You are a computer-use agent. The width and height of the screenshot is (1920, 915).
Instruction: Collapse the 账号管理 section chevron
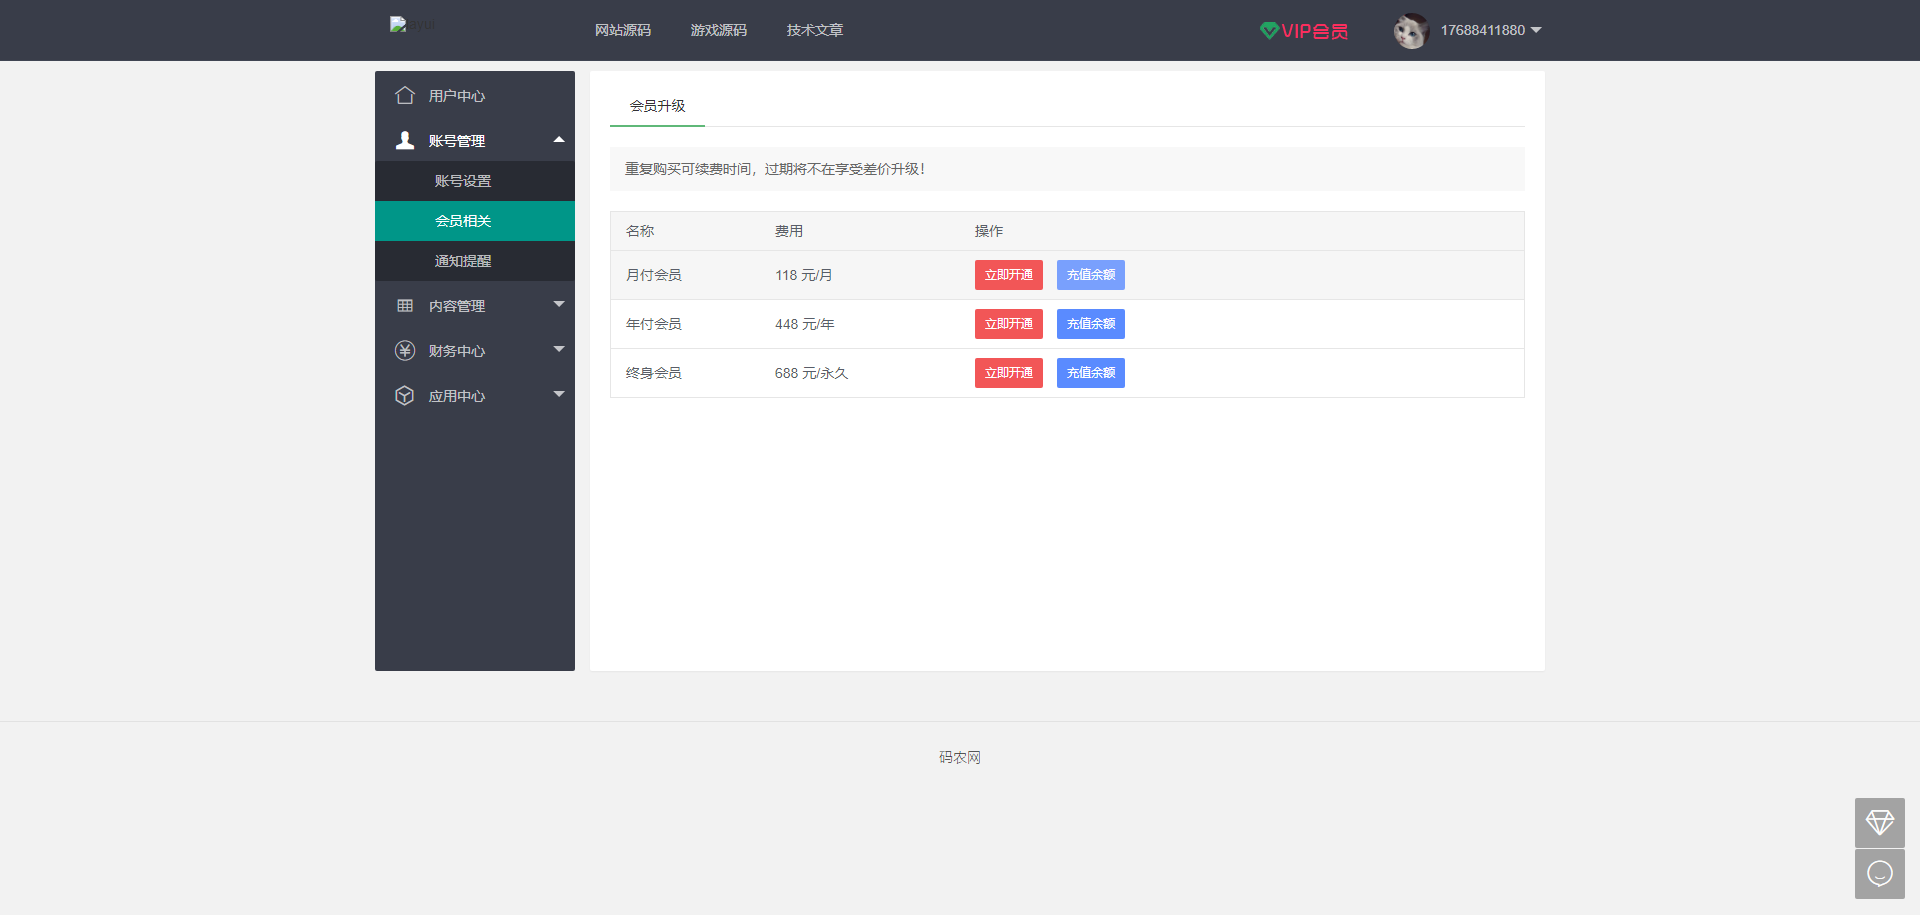click(559, 139)
